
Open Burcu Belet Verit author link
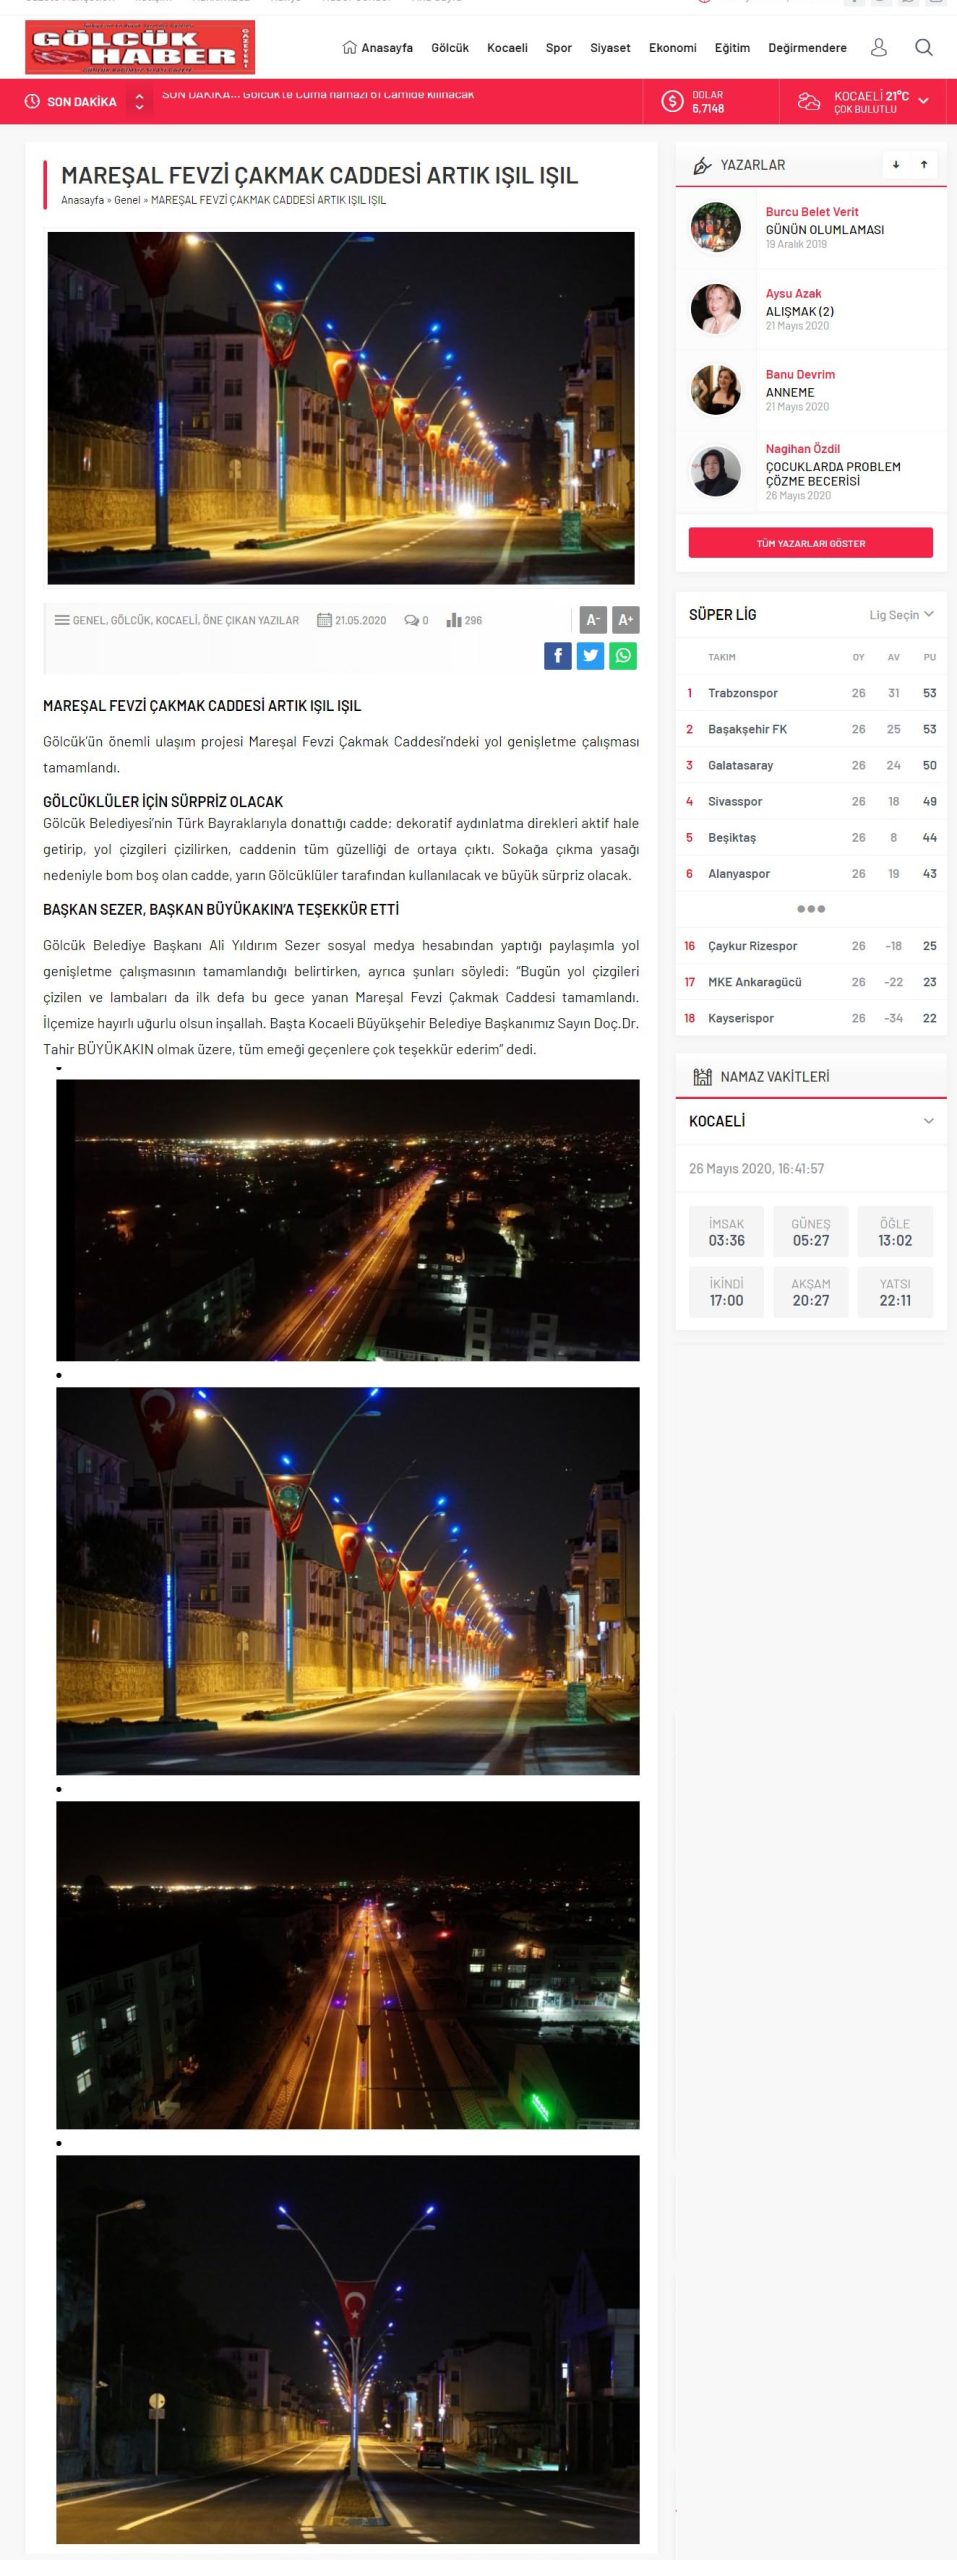click(x=811, y=212)
